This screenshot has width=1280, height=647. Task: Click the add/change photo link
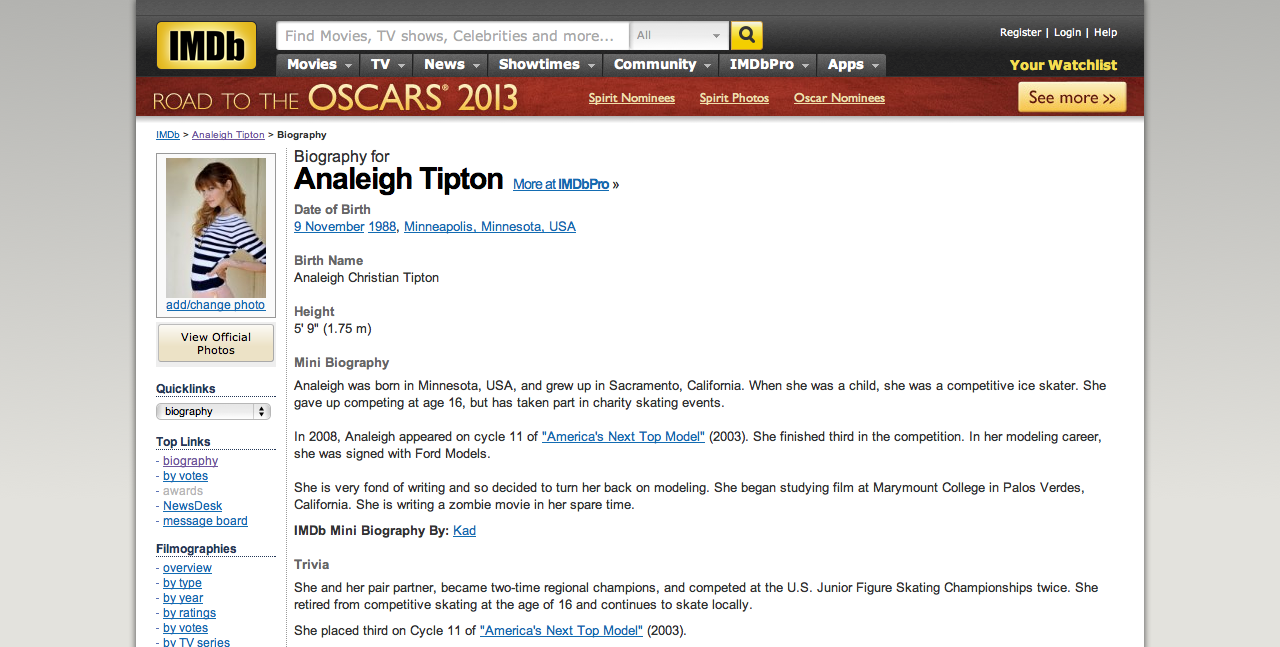(x=216, y=305)
